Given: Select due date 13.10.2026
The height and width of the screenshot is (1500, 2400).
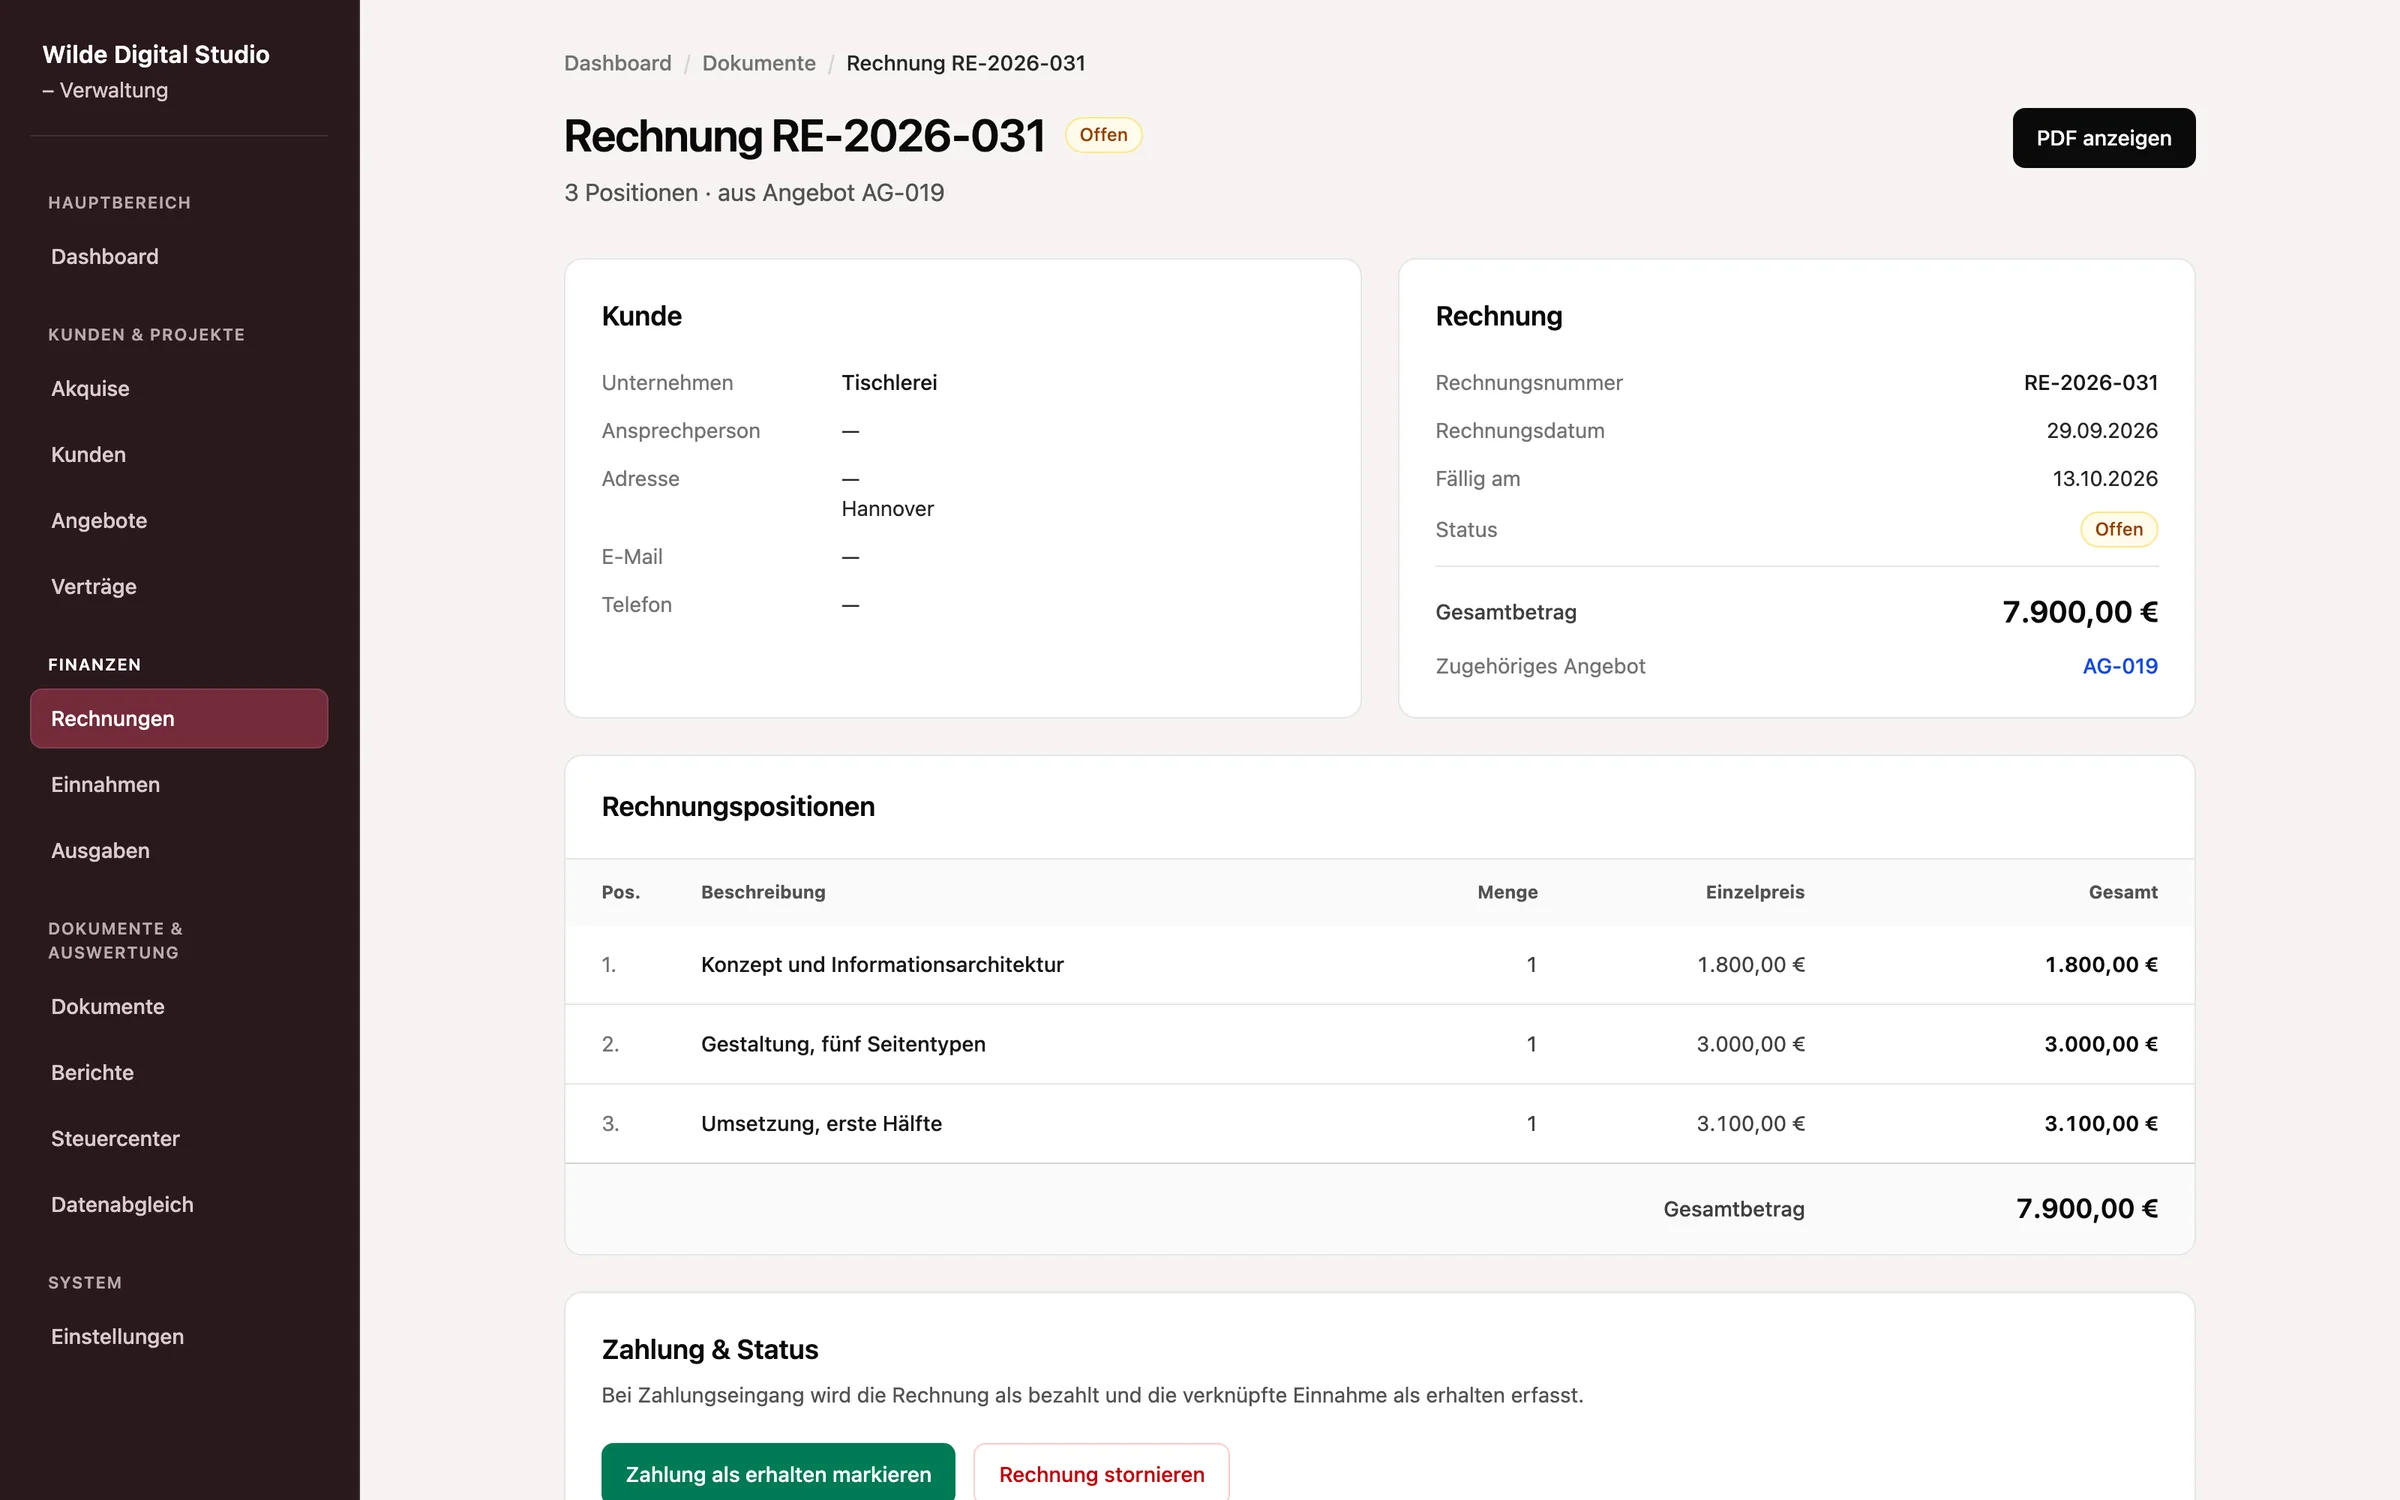Looking at the screenshot, I should (2105, 479).
